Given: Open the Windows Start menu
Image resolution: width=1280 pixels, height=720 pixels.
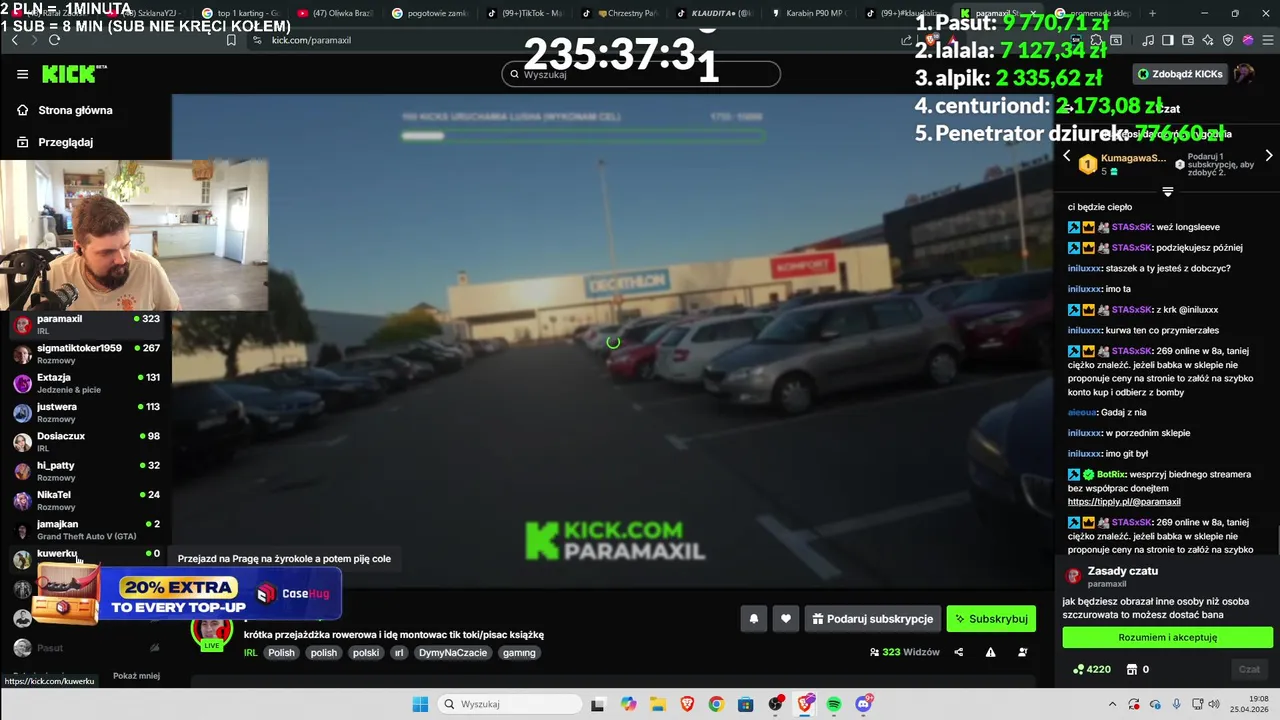Looking at the screenshot, I should point(420,704).
